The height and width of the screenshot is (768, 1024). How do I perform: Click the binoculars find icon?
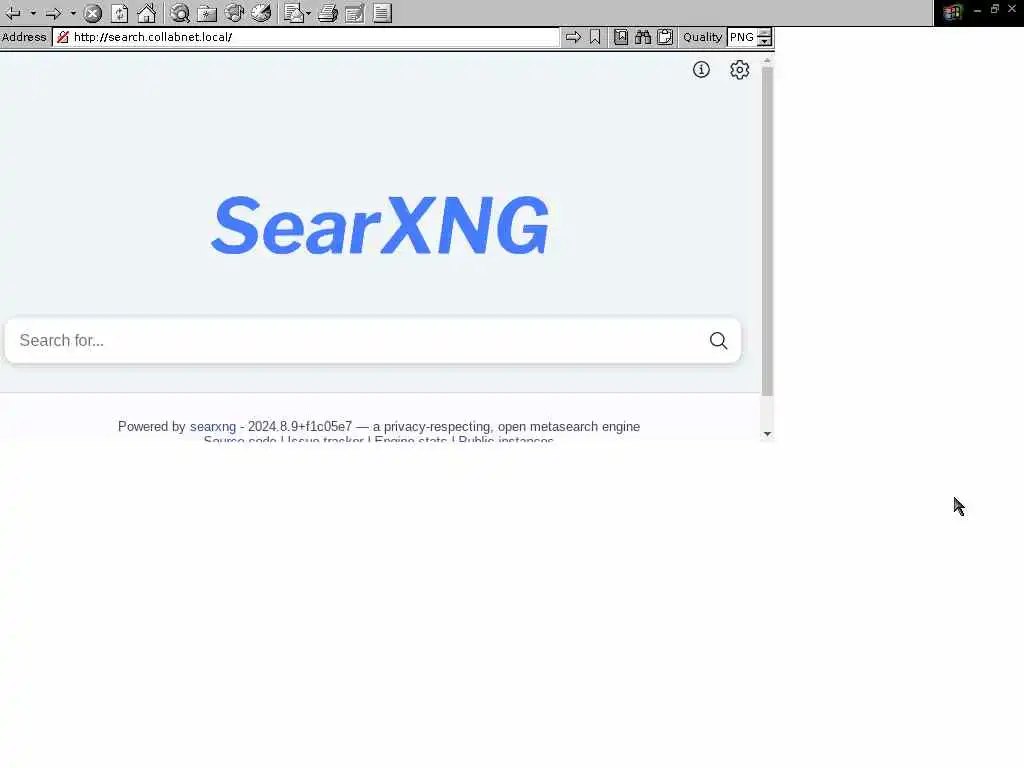643,37
